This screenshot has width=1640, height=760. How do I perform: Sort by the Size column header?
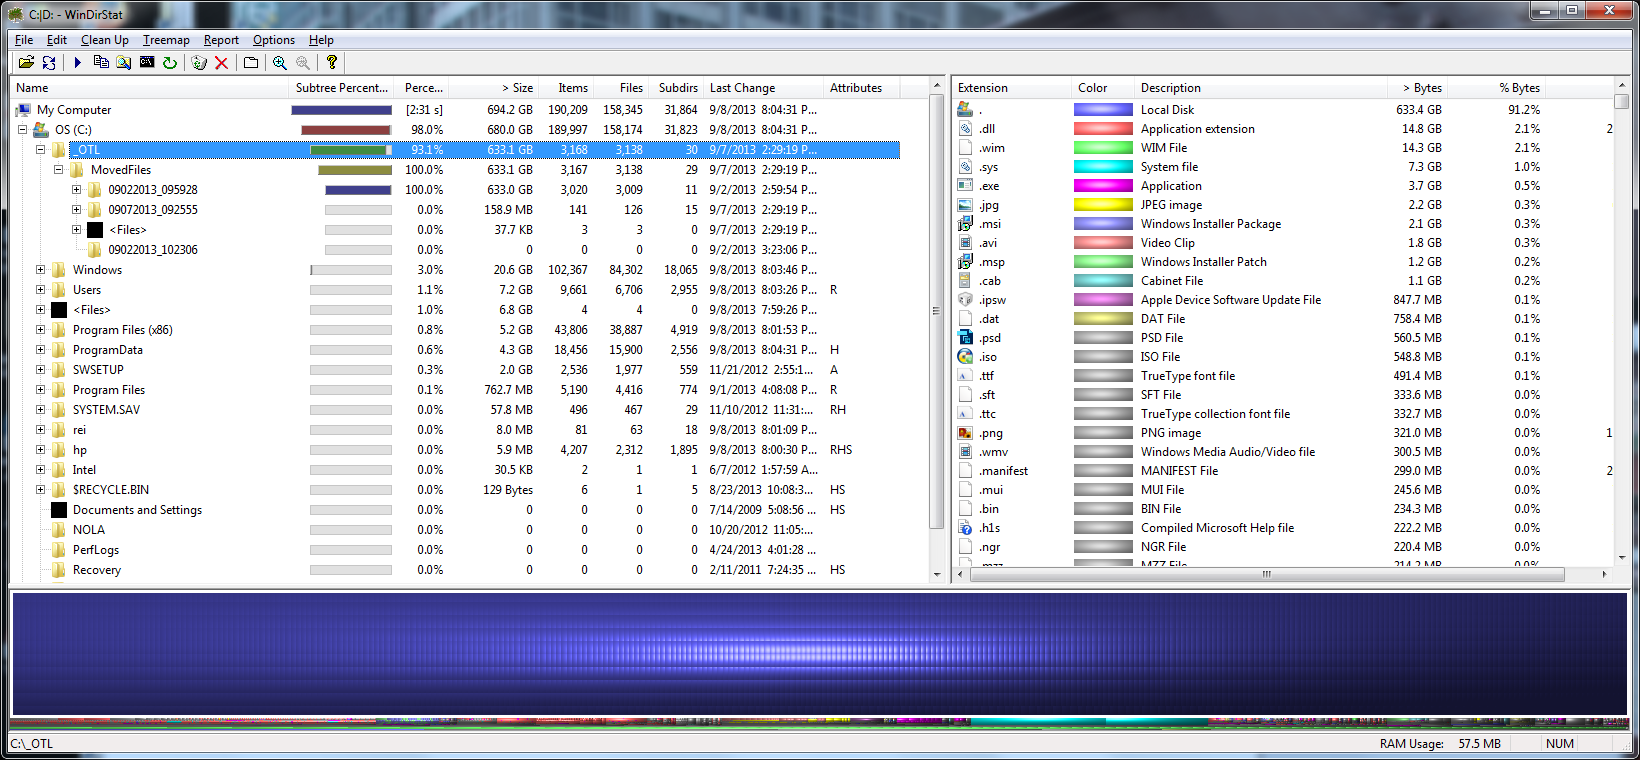click(x=493, y=88)
